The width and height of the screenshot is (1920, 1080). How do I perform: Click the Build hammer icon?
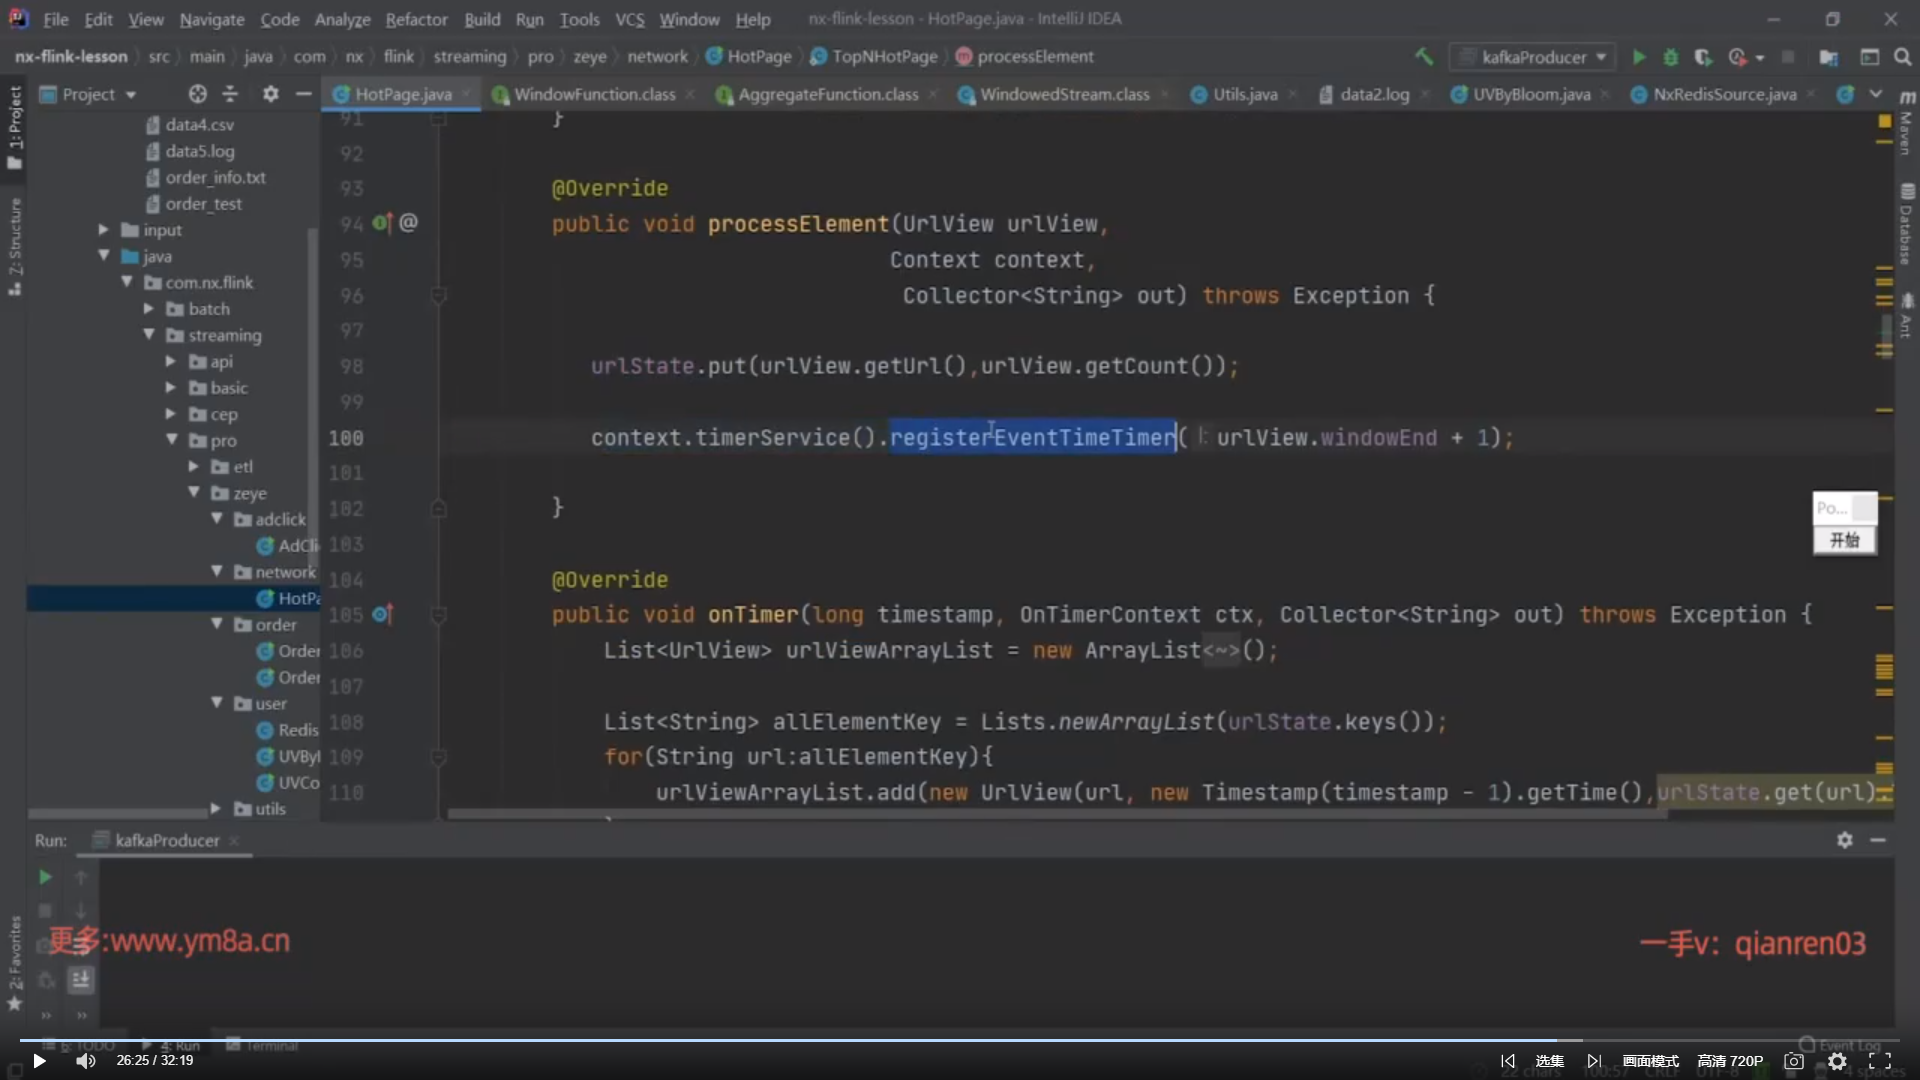point(1423,57)
